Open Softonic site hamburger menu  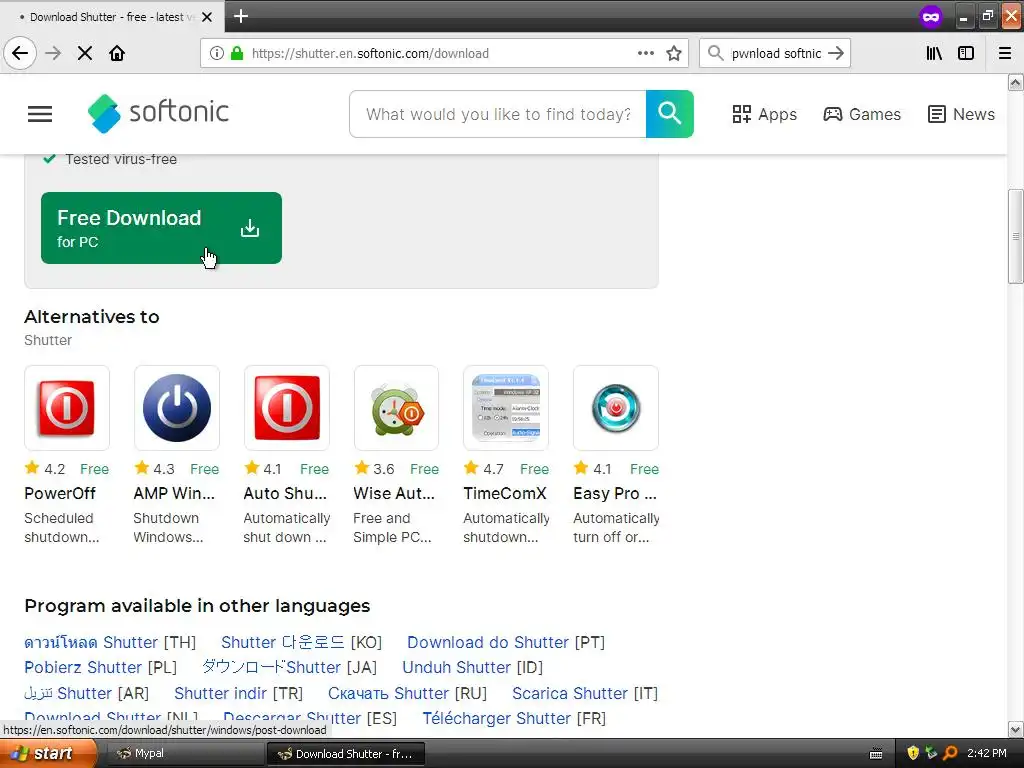[40, 114]
